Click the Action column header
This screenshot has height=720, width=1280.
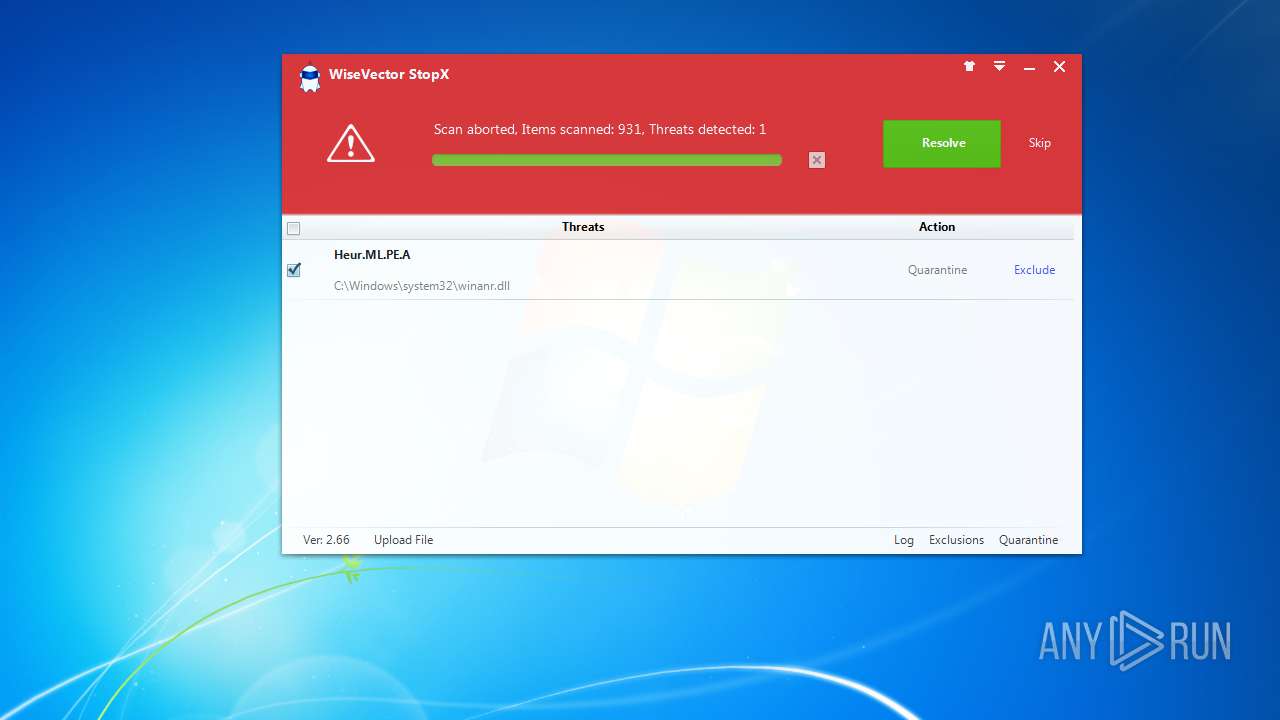[937, 227]
